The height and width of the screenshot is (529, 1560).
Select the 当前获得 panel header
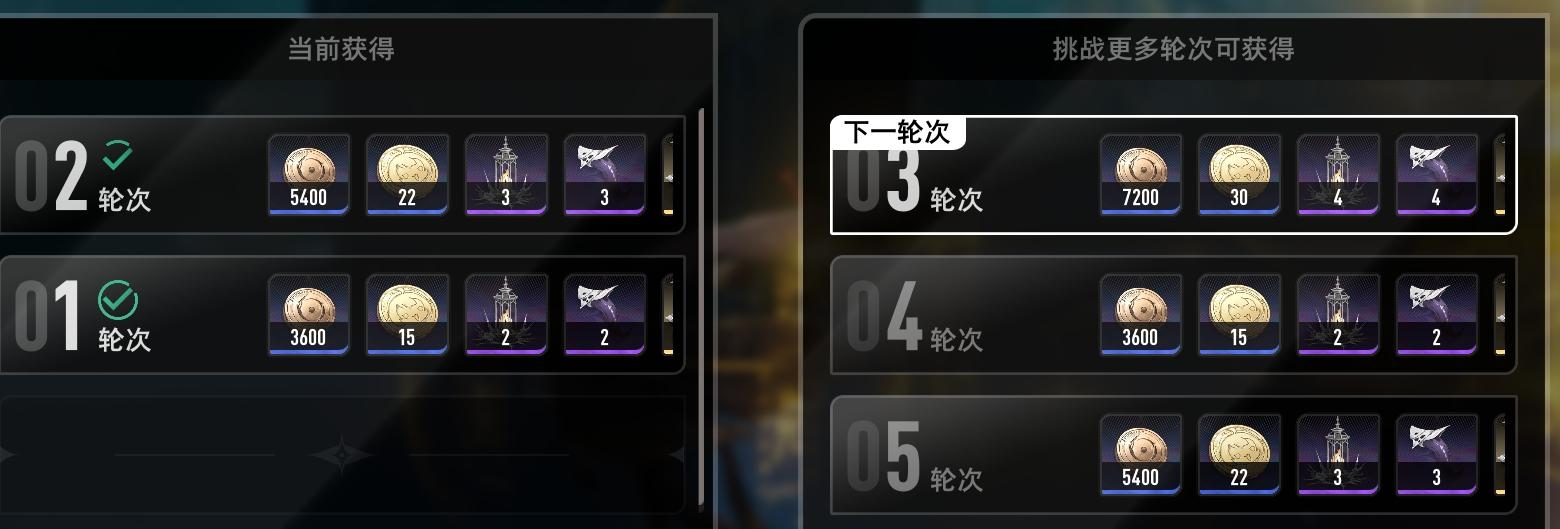click(x=341, y=49)
